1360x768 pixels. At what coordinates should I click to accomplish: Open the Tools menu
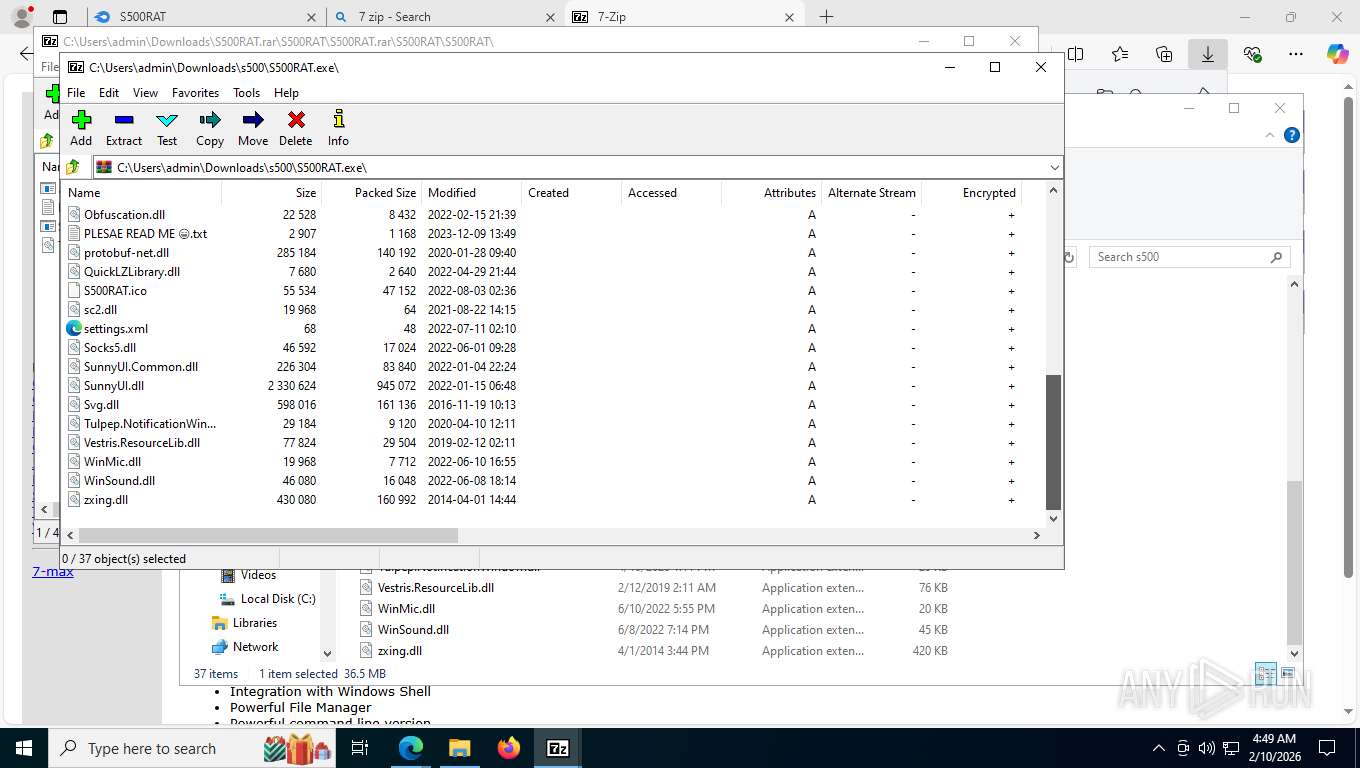click(x=247, y=93)
